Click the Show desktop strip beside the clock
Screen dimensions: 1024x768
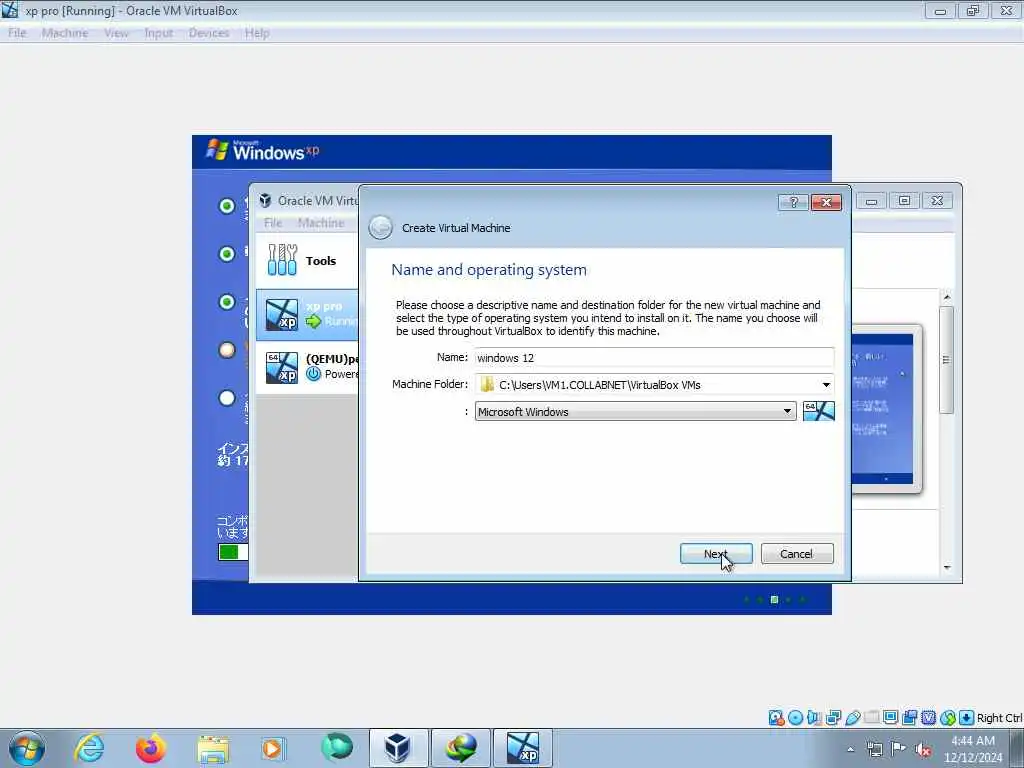click(x=1017, y=749)
